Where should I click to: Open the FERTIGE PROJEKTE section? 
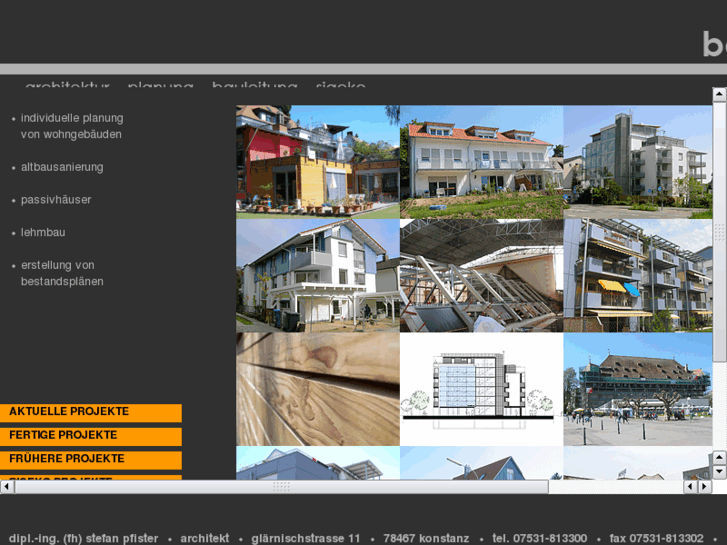point(91,436)
